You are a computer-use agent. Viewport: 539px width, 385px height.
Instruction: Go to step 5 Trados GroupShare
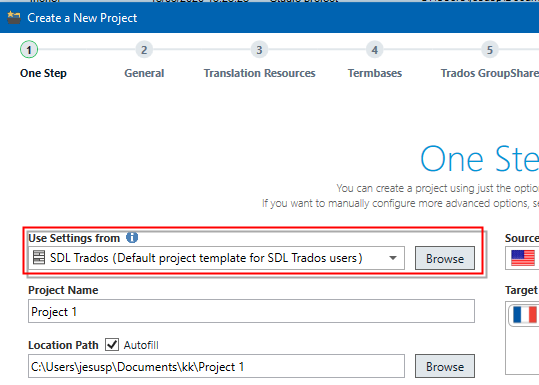point(490,50)
